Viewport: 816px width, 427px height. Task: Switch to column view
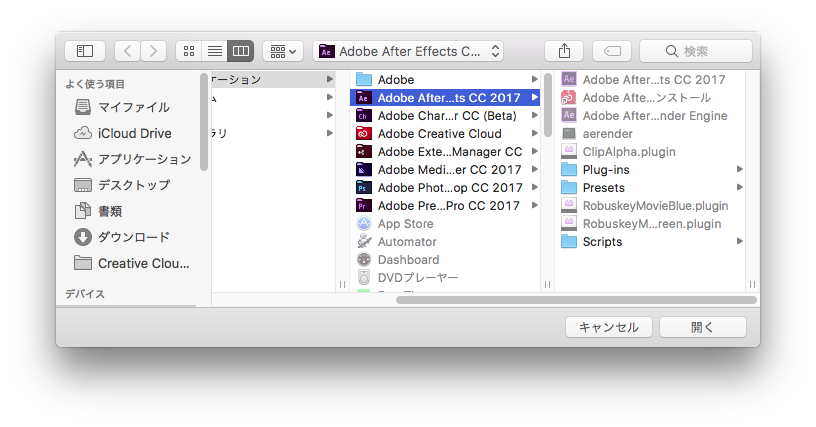(x=240, y=51)
